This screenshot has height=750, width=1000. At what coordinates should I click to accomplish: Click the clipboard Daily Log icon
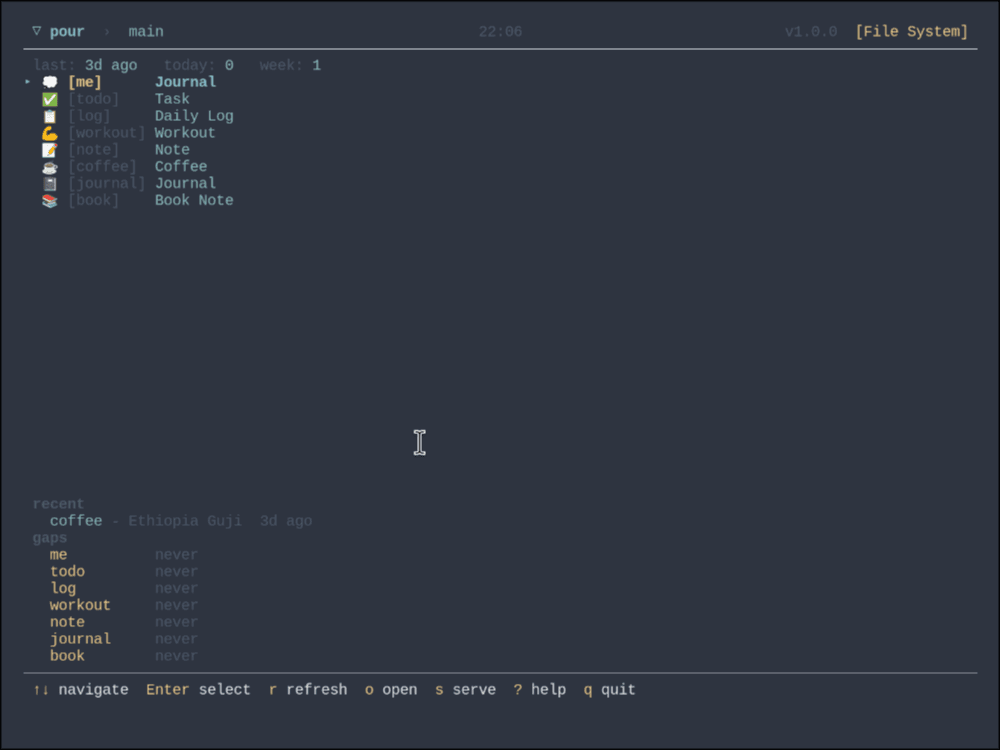(x=50, y=116)
